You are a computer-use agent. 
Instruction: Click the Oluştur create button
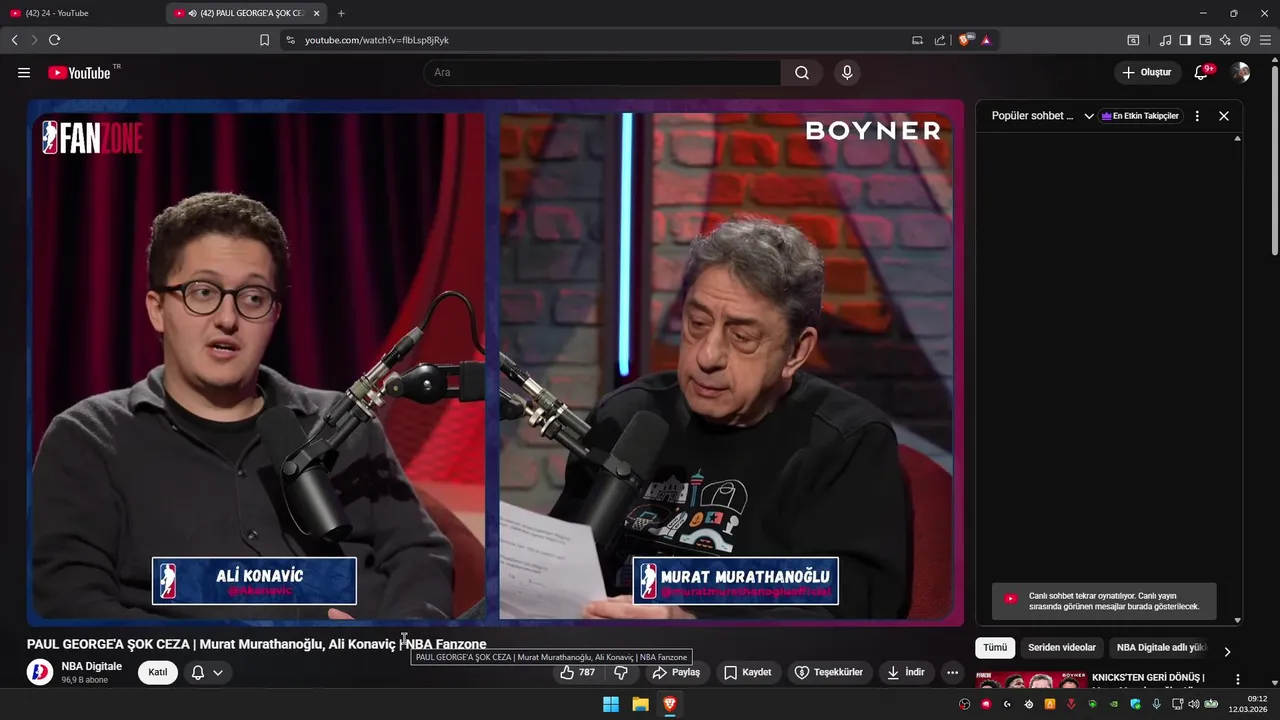click(1146, 73)
